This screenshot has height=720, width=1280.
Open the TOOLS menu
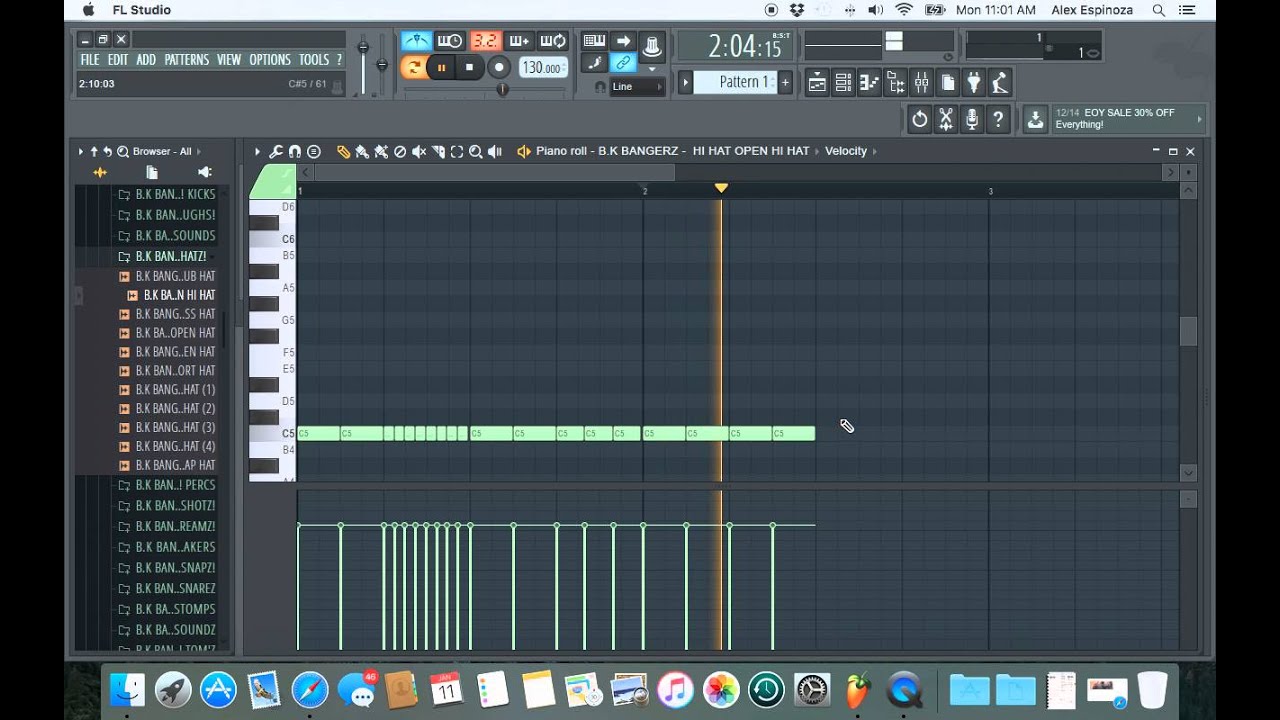pos(314,60)
